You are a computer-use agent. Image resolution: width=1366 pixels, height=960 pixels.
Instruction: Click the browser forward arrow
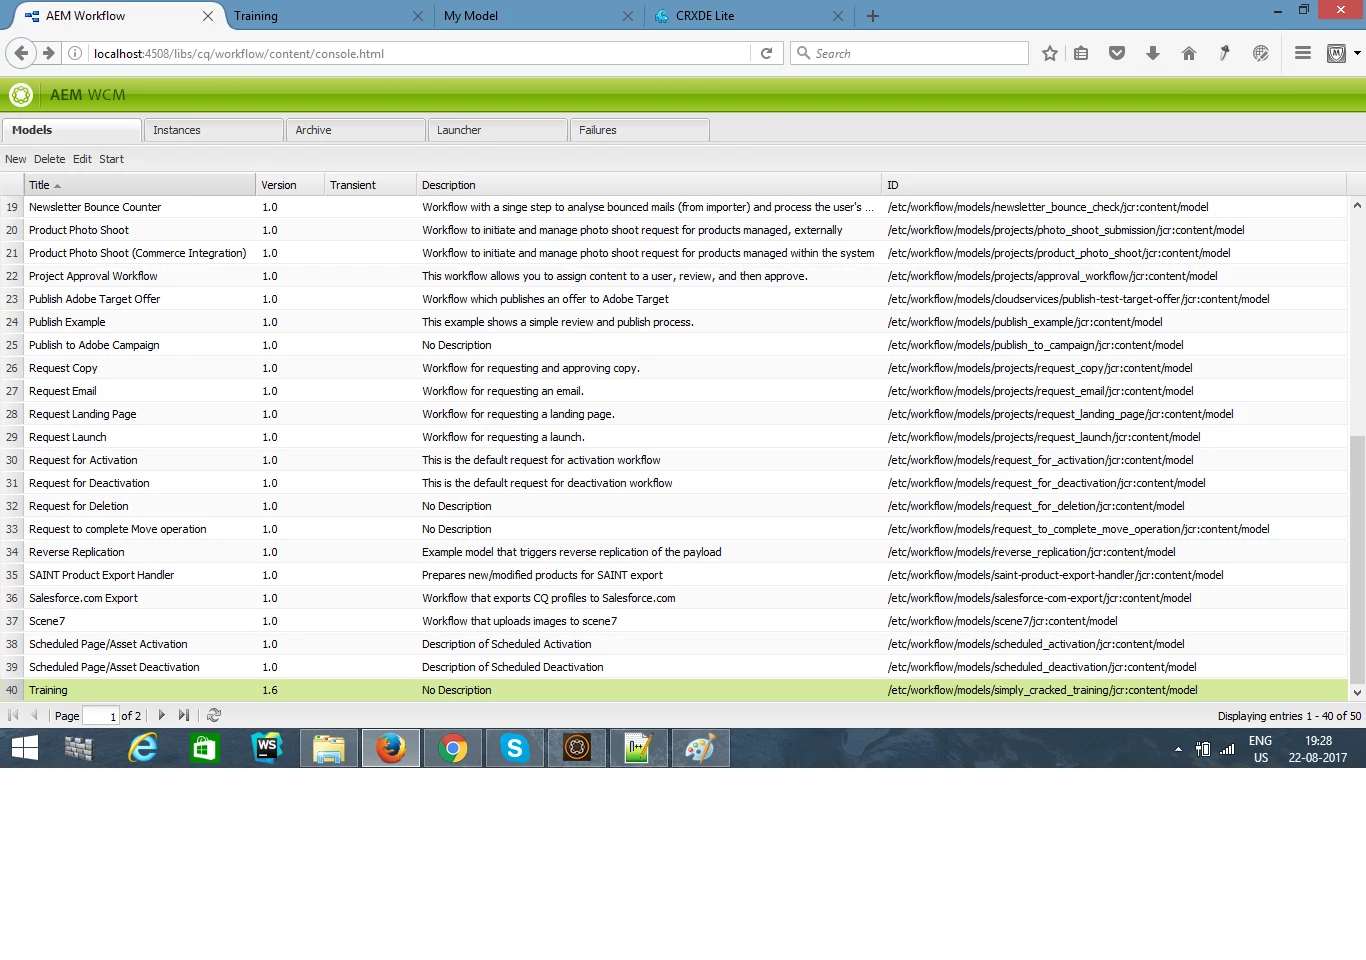click(48, 53)
